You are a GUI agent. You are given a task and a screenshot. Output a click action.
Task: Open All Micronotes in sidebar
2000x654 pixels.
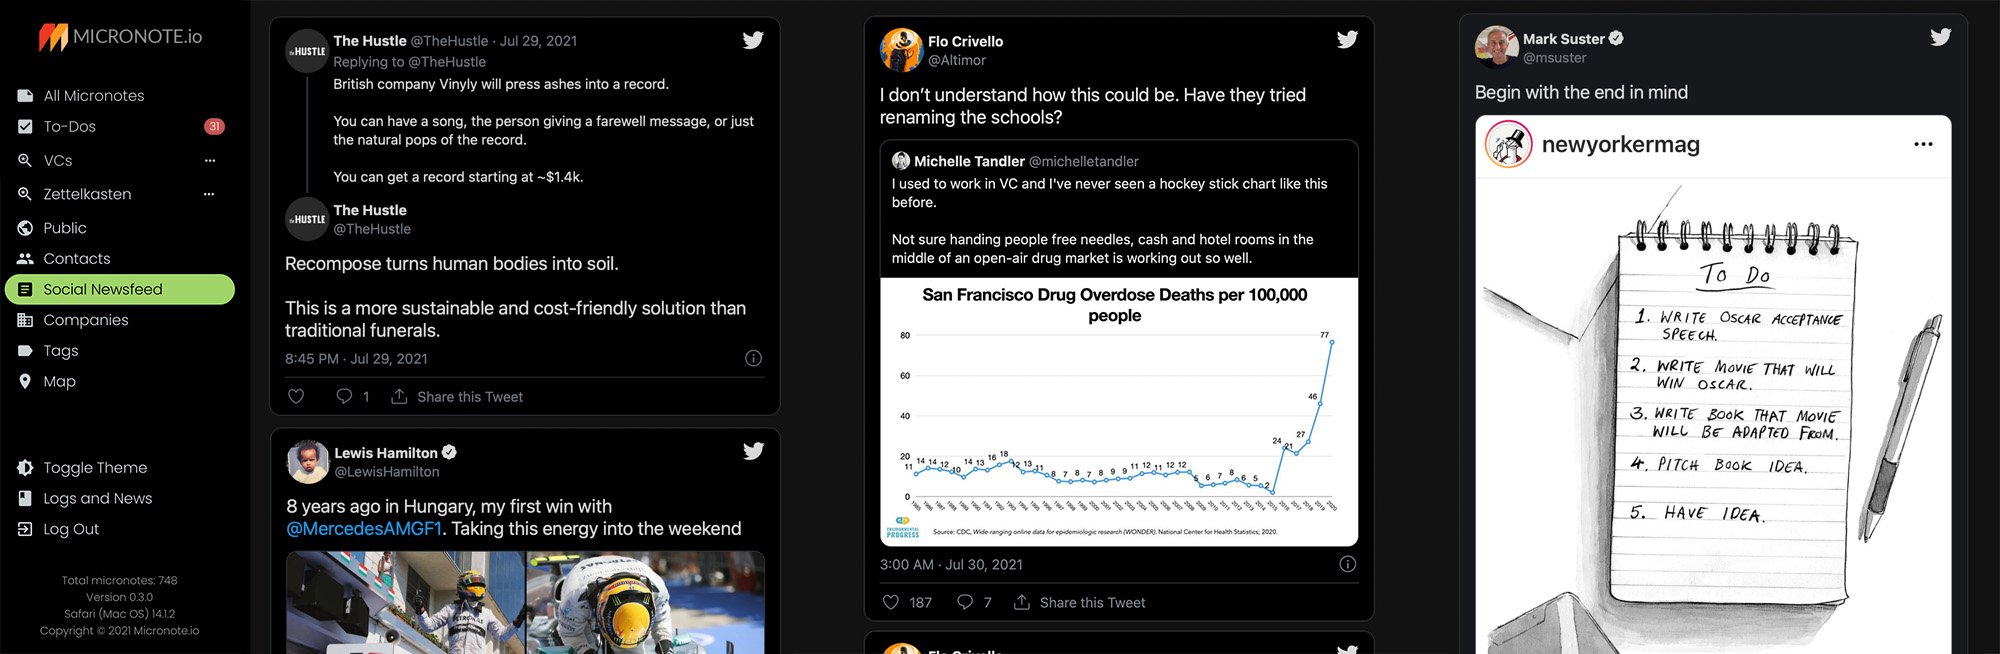(94, 96)
